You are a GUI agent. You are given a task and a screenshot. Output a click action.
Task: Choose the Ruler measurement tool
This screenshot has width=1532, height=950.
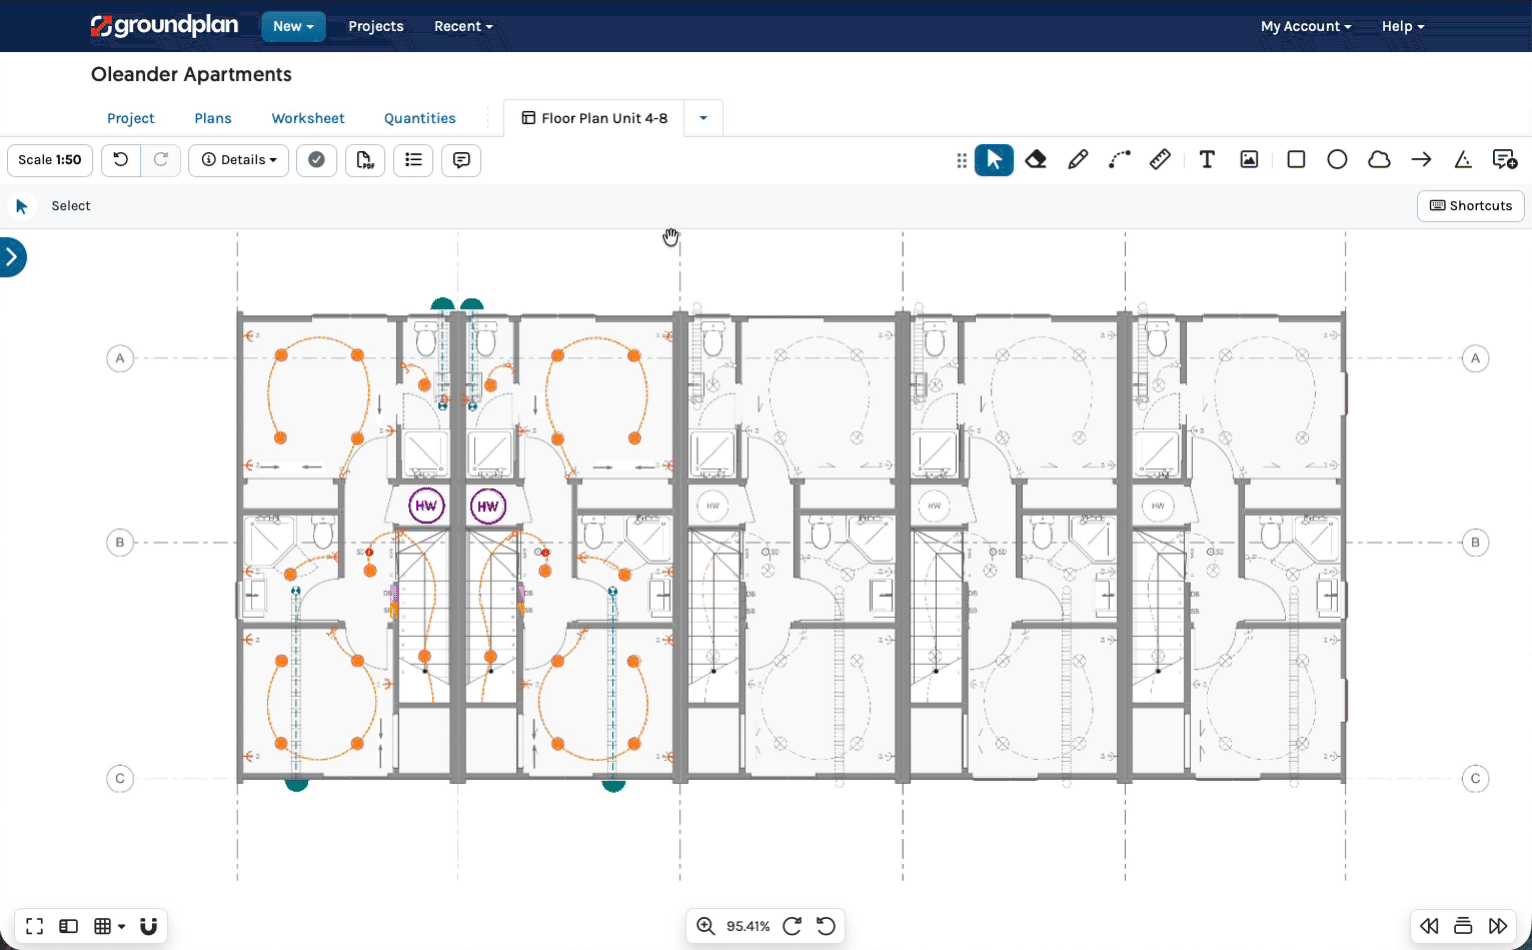coord(1160,160)
